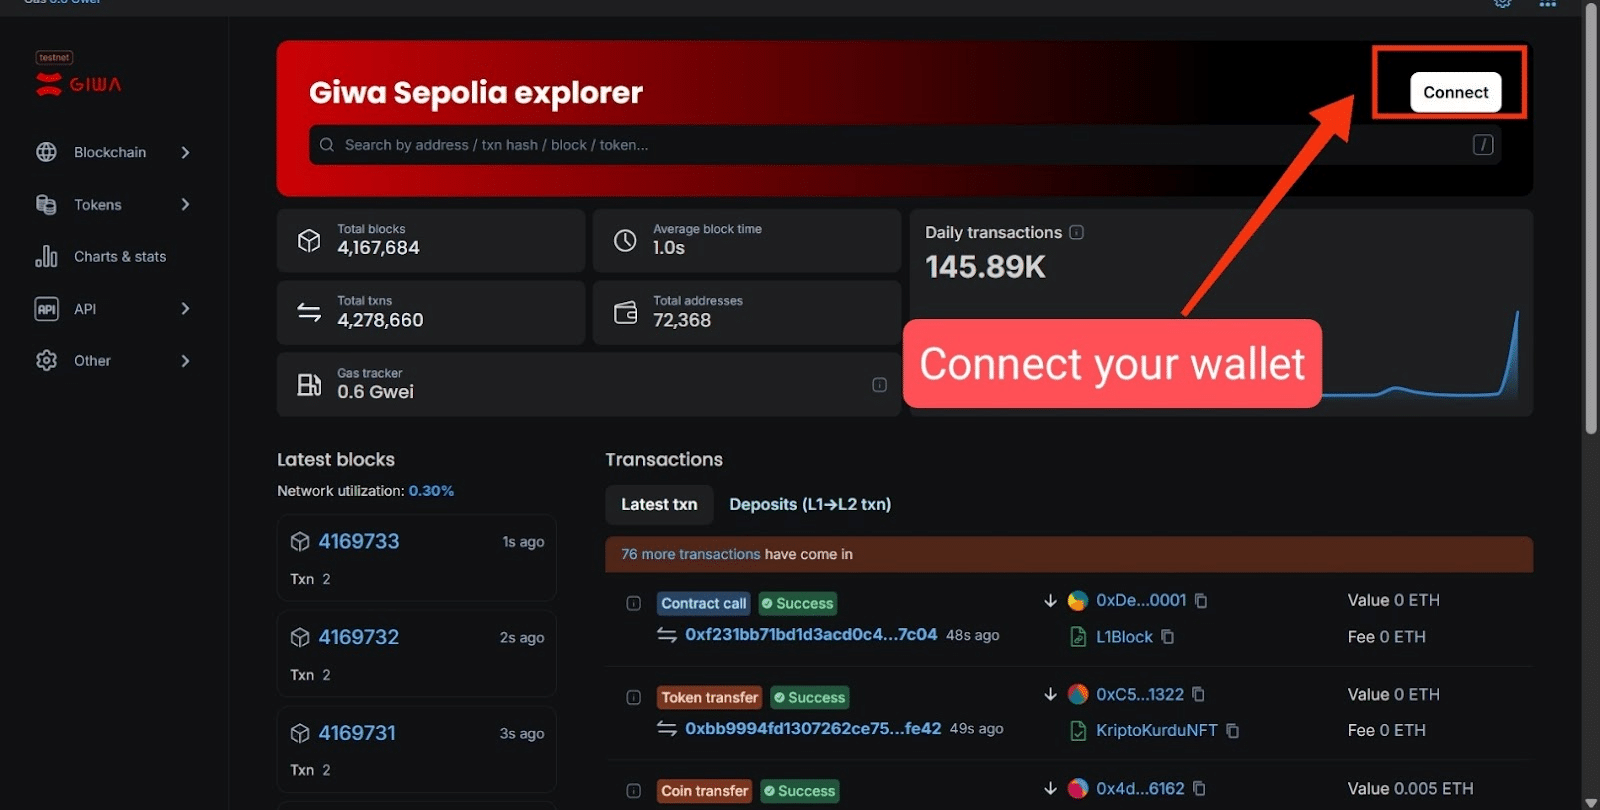Click the scrollbar down arrow
The image size is (1600, 810).
click(x=1591, y=802)
